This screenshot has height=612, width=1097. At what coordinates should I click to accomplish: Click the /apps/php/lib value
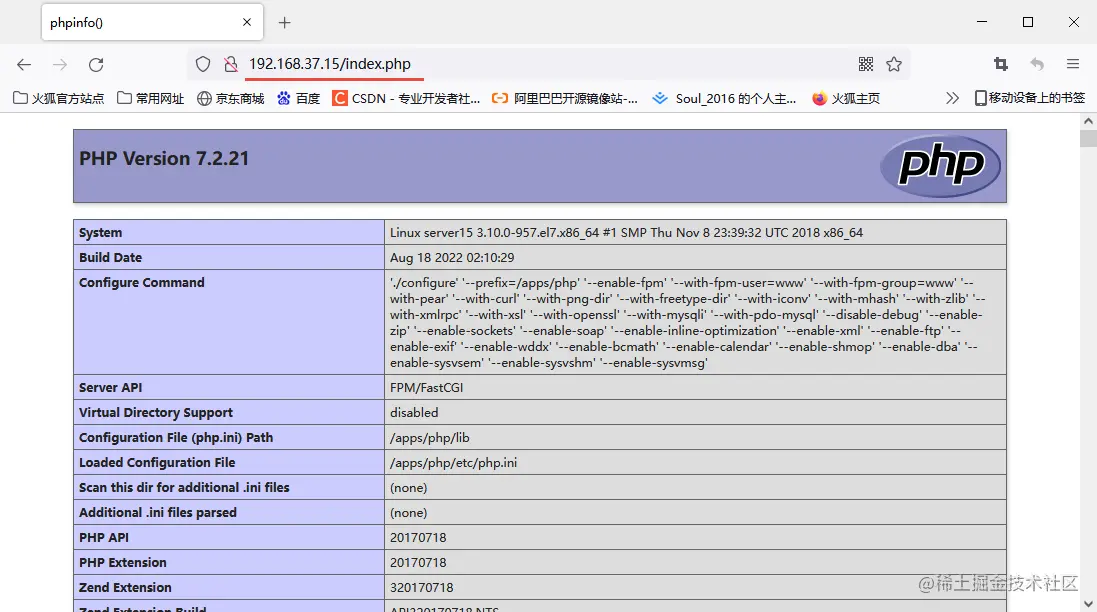[430, 438]
